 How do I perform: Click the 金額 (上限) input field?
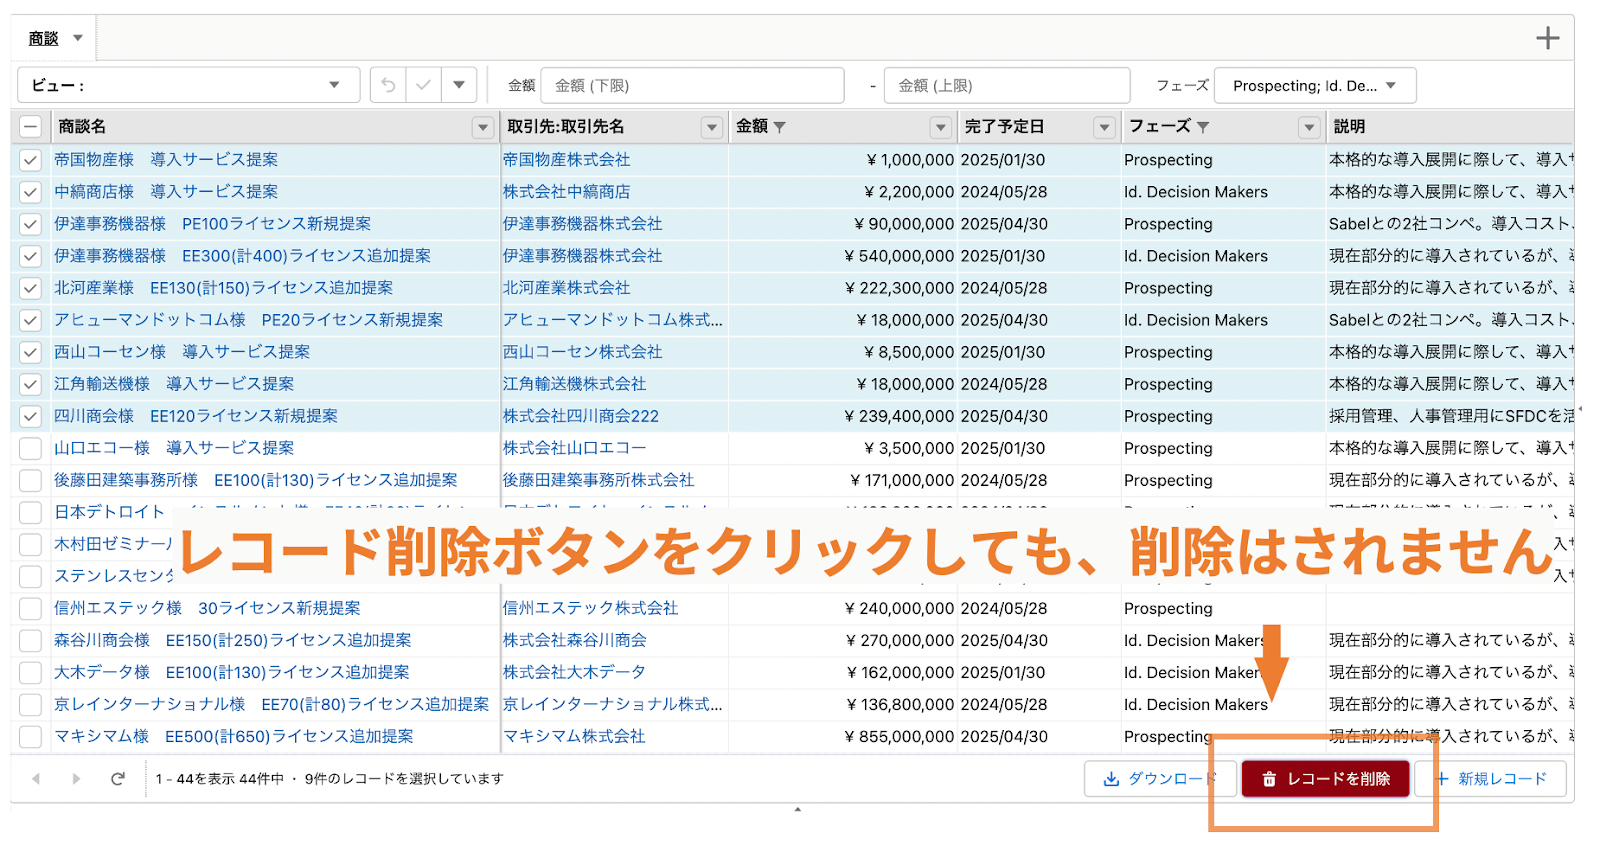pos(1007,85)
